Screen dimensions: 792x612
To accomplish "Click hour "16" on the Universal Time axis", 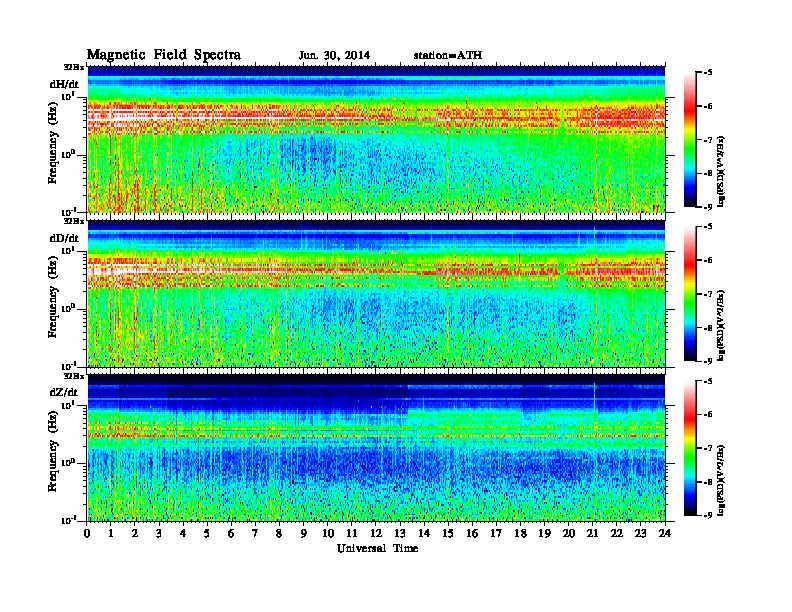I will tap(472, 534).
